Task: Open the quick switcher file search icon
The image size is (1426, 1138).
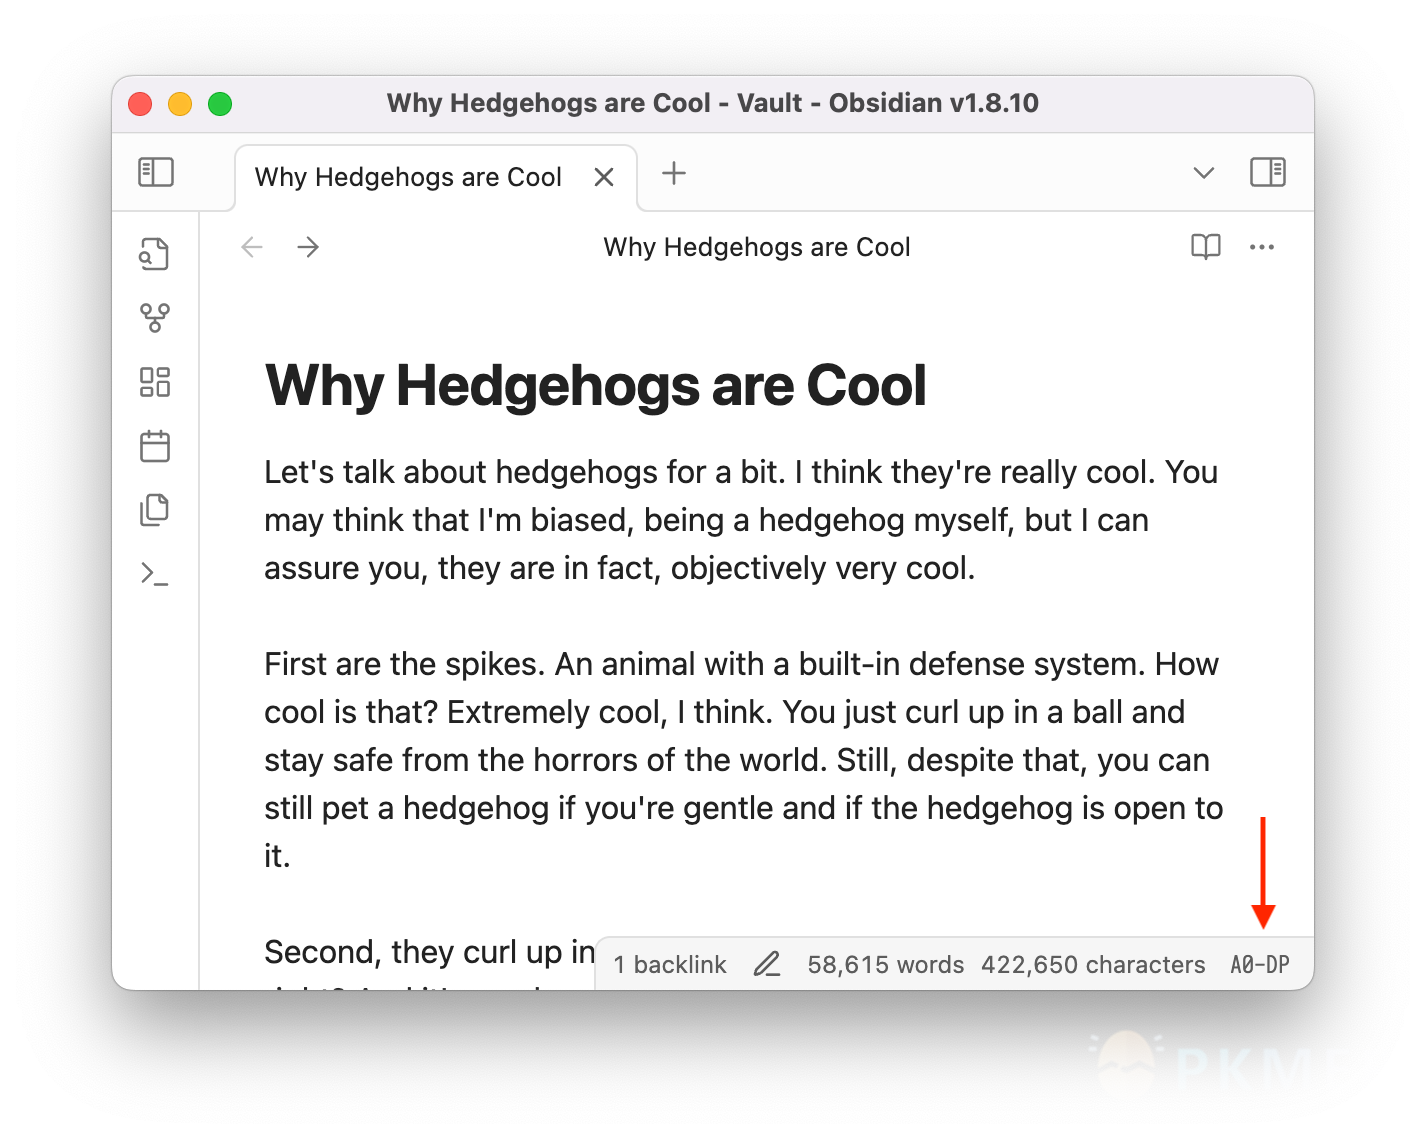Action: (154, 254)
